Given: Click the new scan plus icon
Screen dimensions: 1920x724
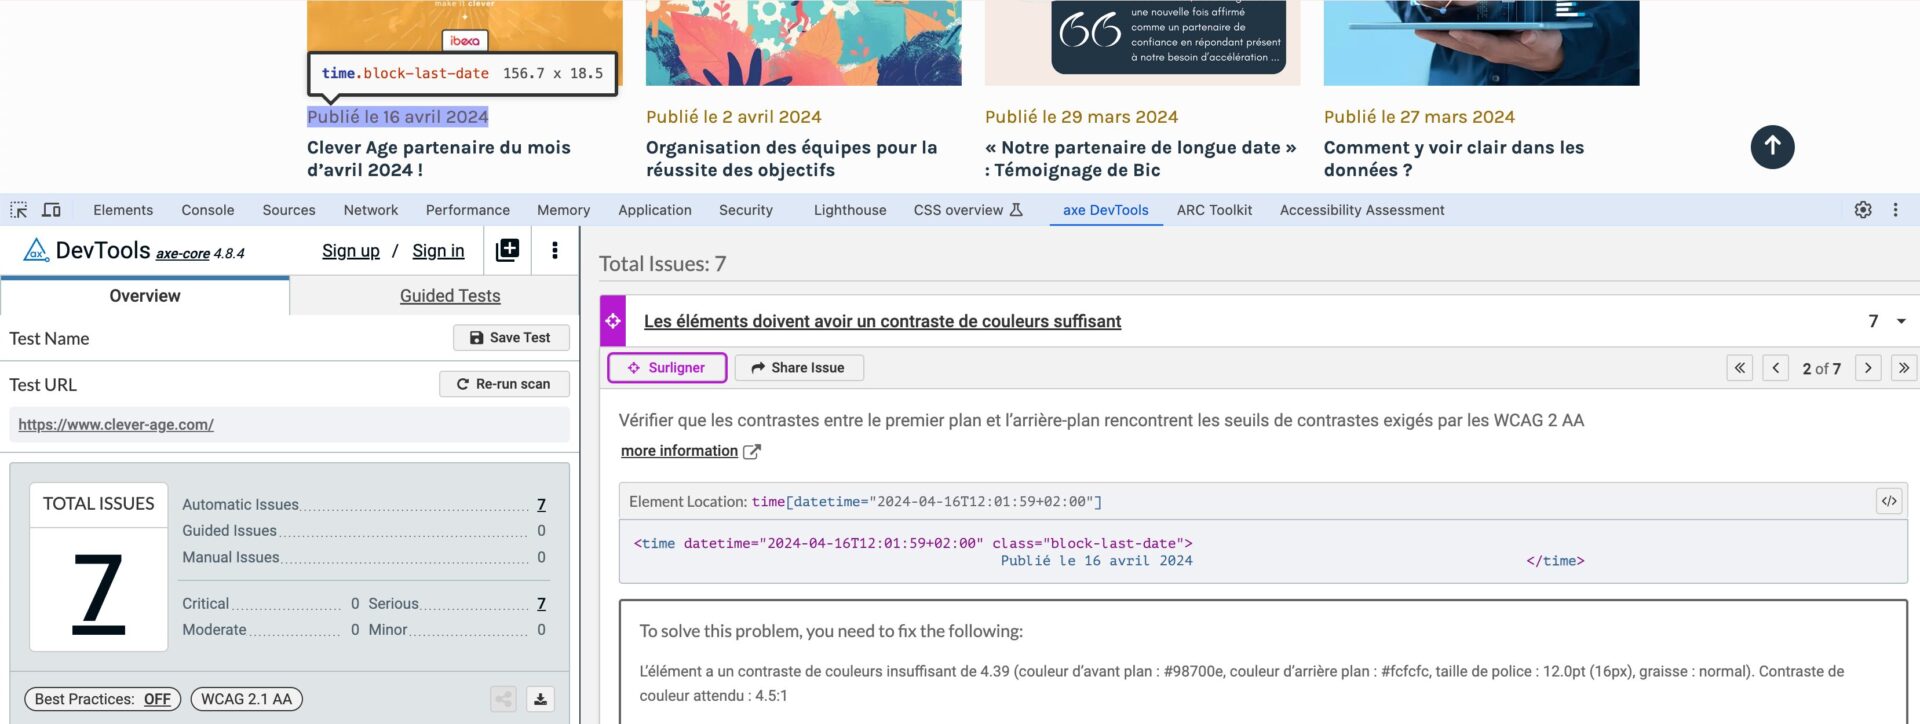Looking at the screenshot, I should pyautogui.click(x=508, y=250).
